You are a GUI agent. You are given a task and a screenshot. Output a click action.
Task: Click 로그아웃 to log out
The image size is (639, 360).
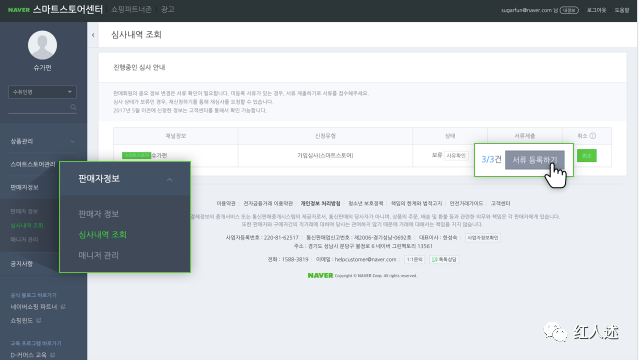point(596,10)
